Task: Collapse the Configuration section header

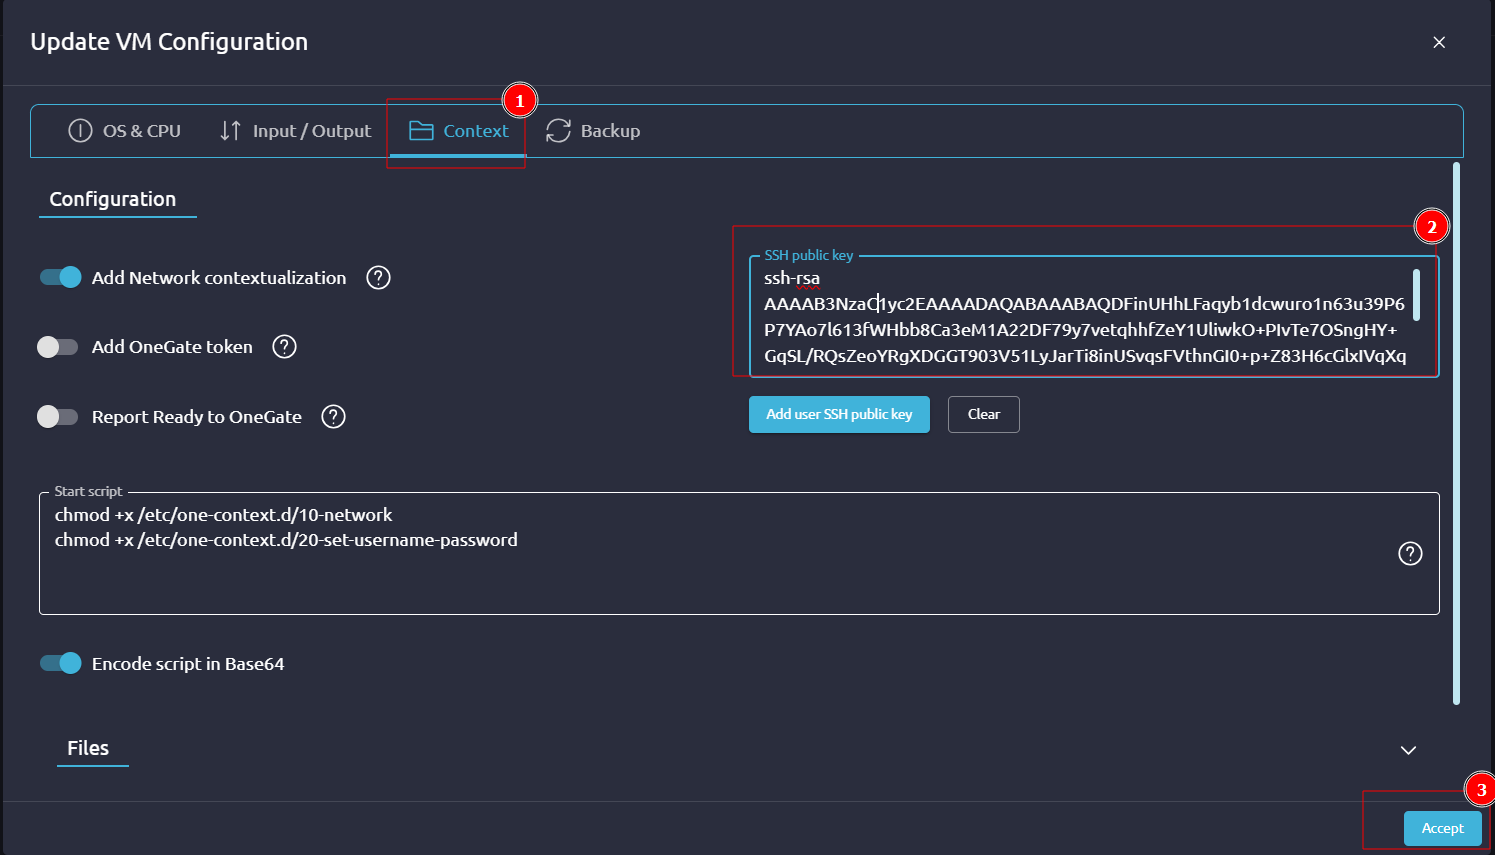Action: coord(113,199)
